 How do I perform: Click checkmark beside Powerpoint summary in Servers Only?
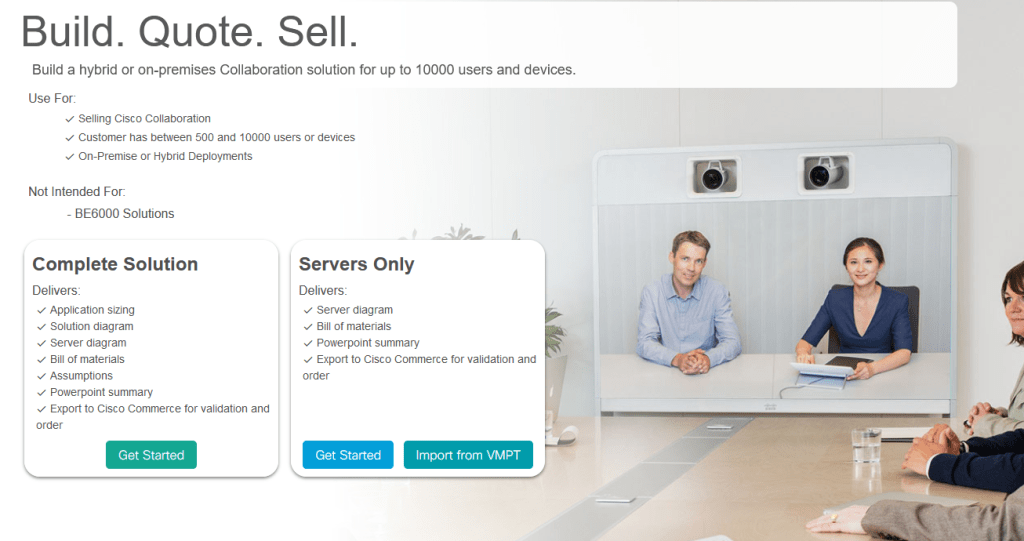coord(308,343)
